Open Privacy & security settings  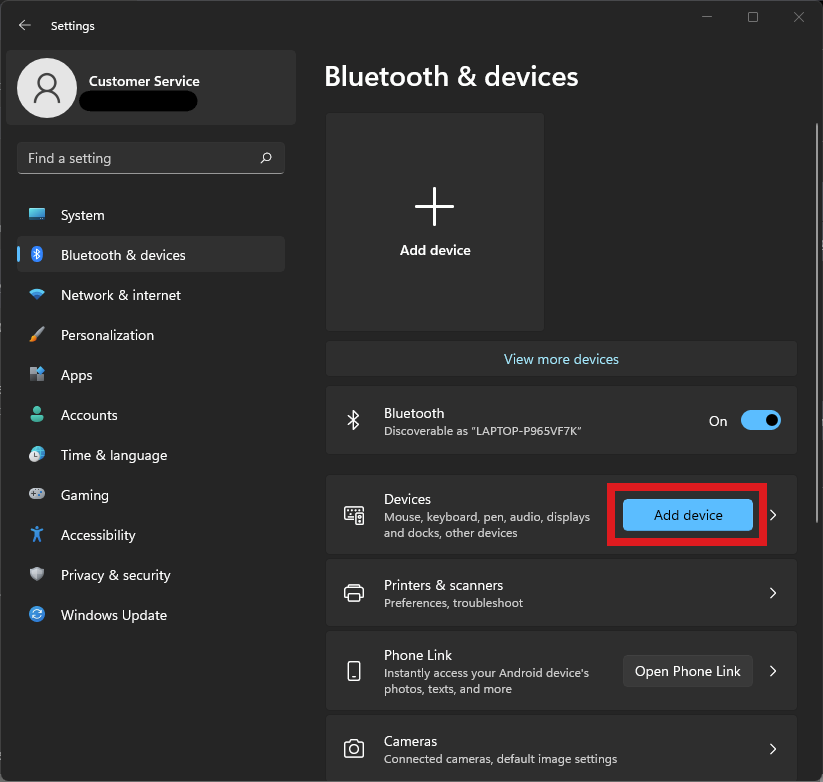coord(151,575)
